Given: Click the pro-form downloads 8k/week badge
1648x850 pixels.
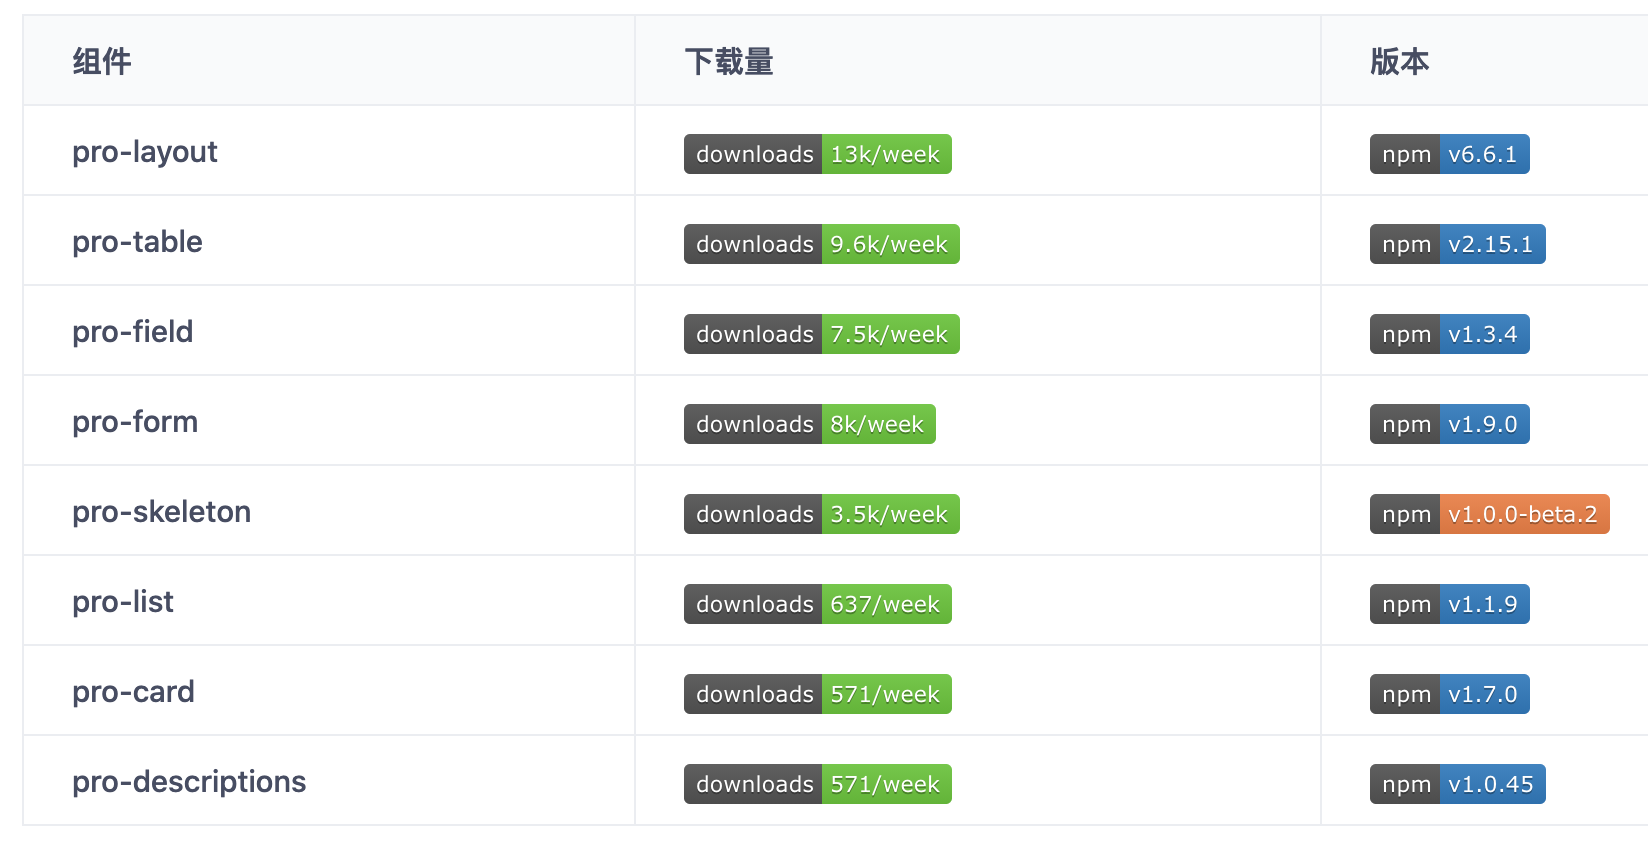Looking at the screenshot, I should click(x=809, y=424).
